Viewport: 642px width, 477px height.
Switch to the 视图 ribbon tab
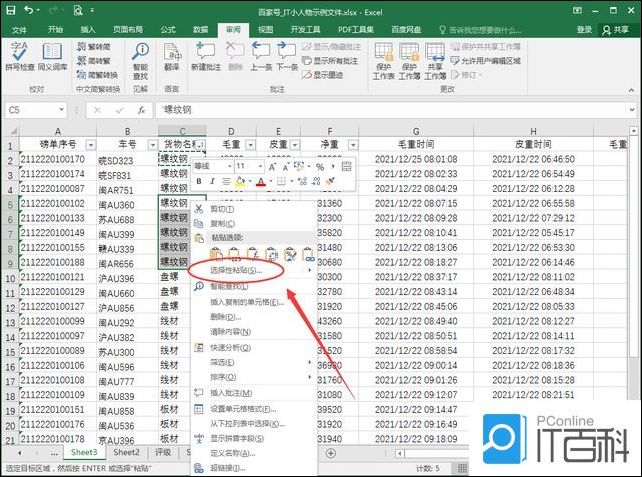coord(265,29)
